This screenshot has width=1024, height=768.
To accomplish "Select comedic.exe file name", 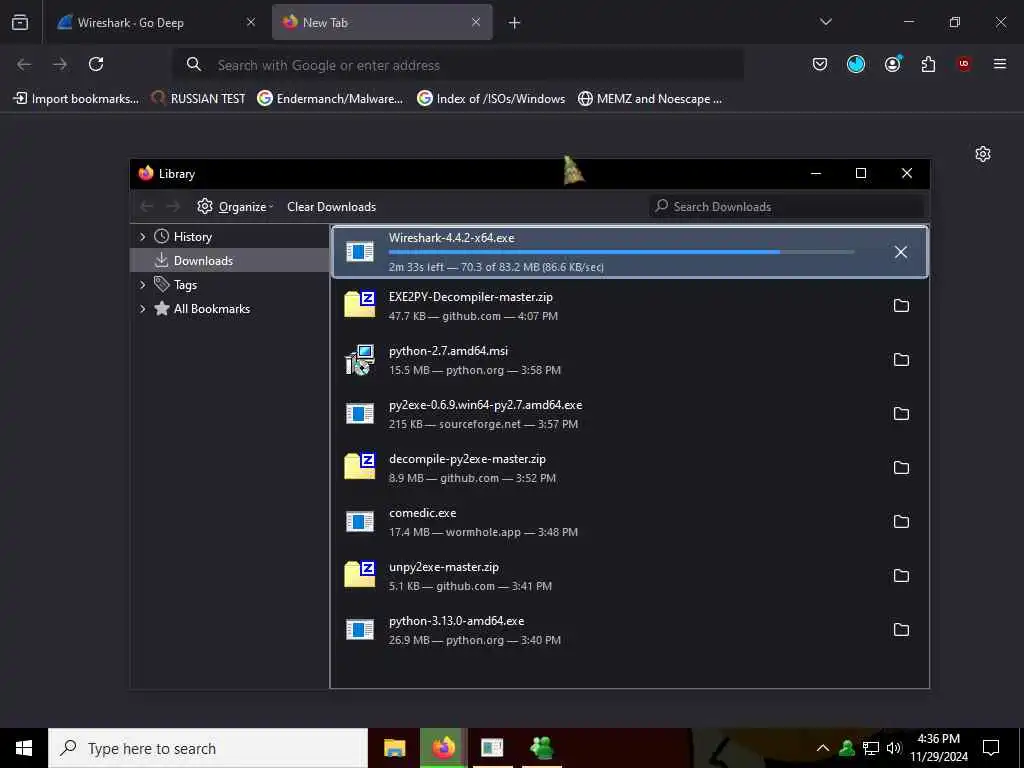I will (423, 513).
